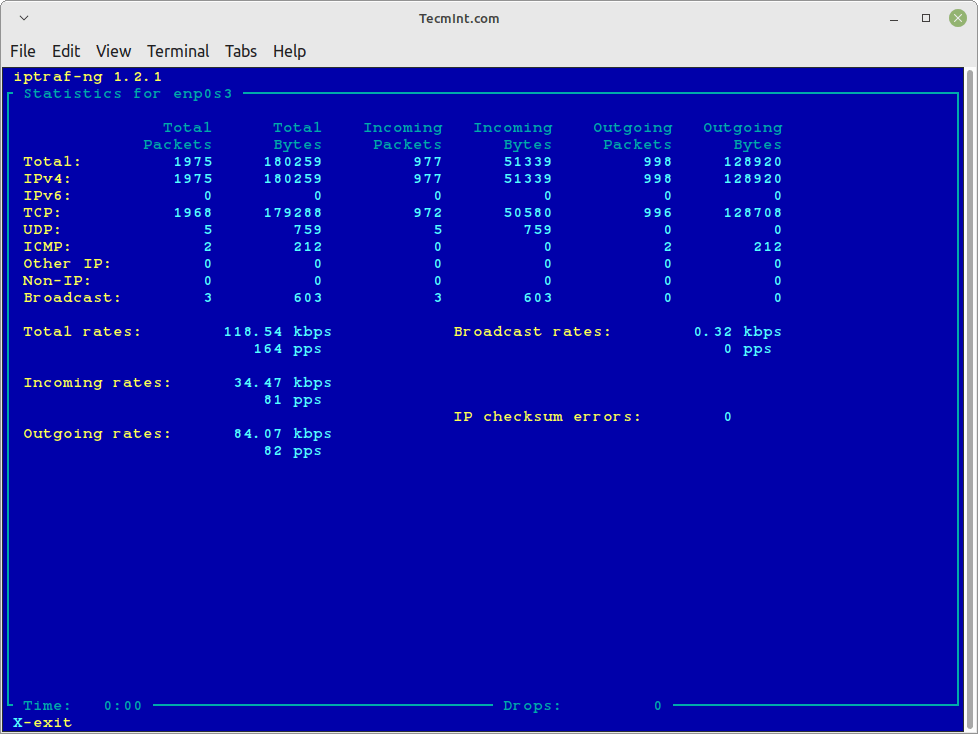The height and width of the screenshot is (734, 978).
Task: Click the 82 pps outgoing rate
Action: click(x=293, y=451)
